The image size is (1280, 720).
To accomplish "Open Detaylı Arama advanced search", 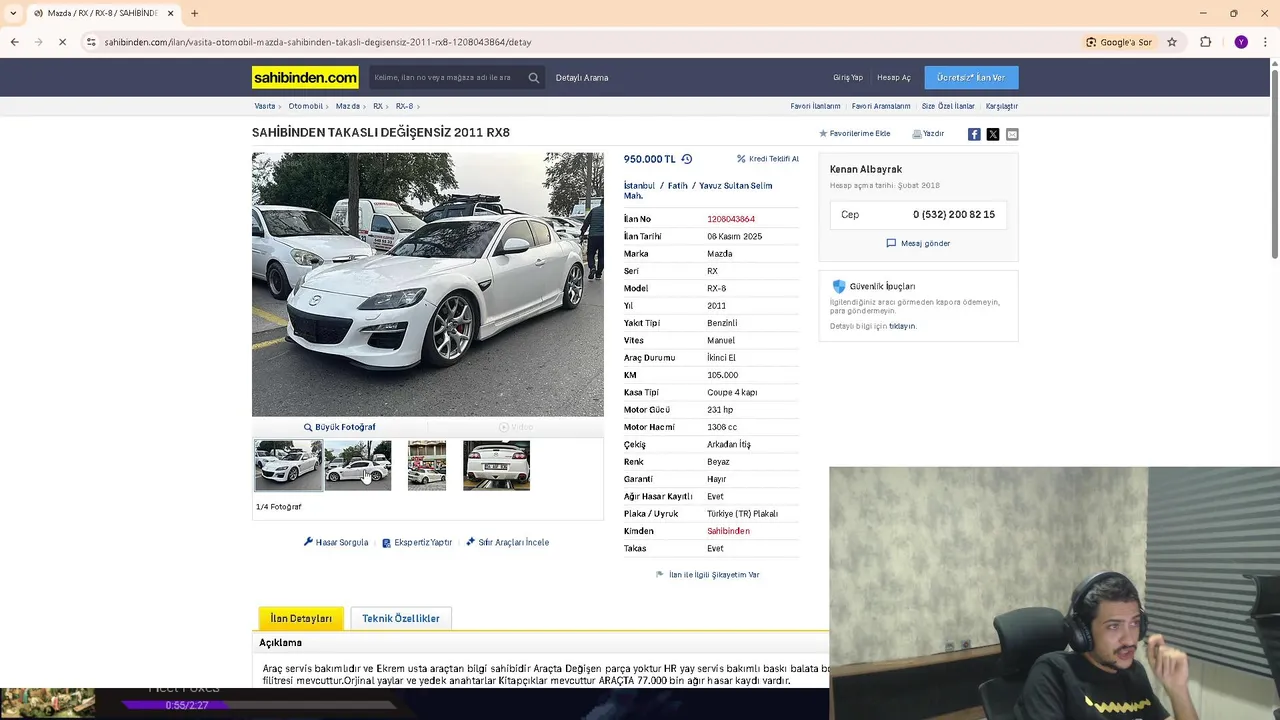I will (582, 78).
